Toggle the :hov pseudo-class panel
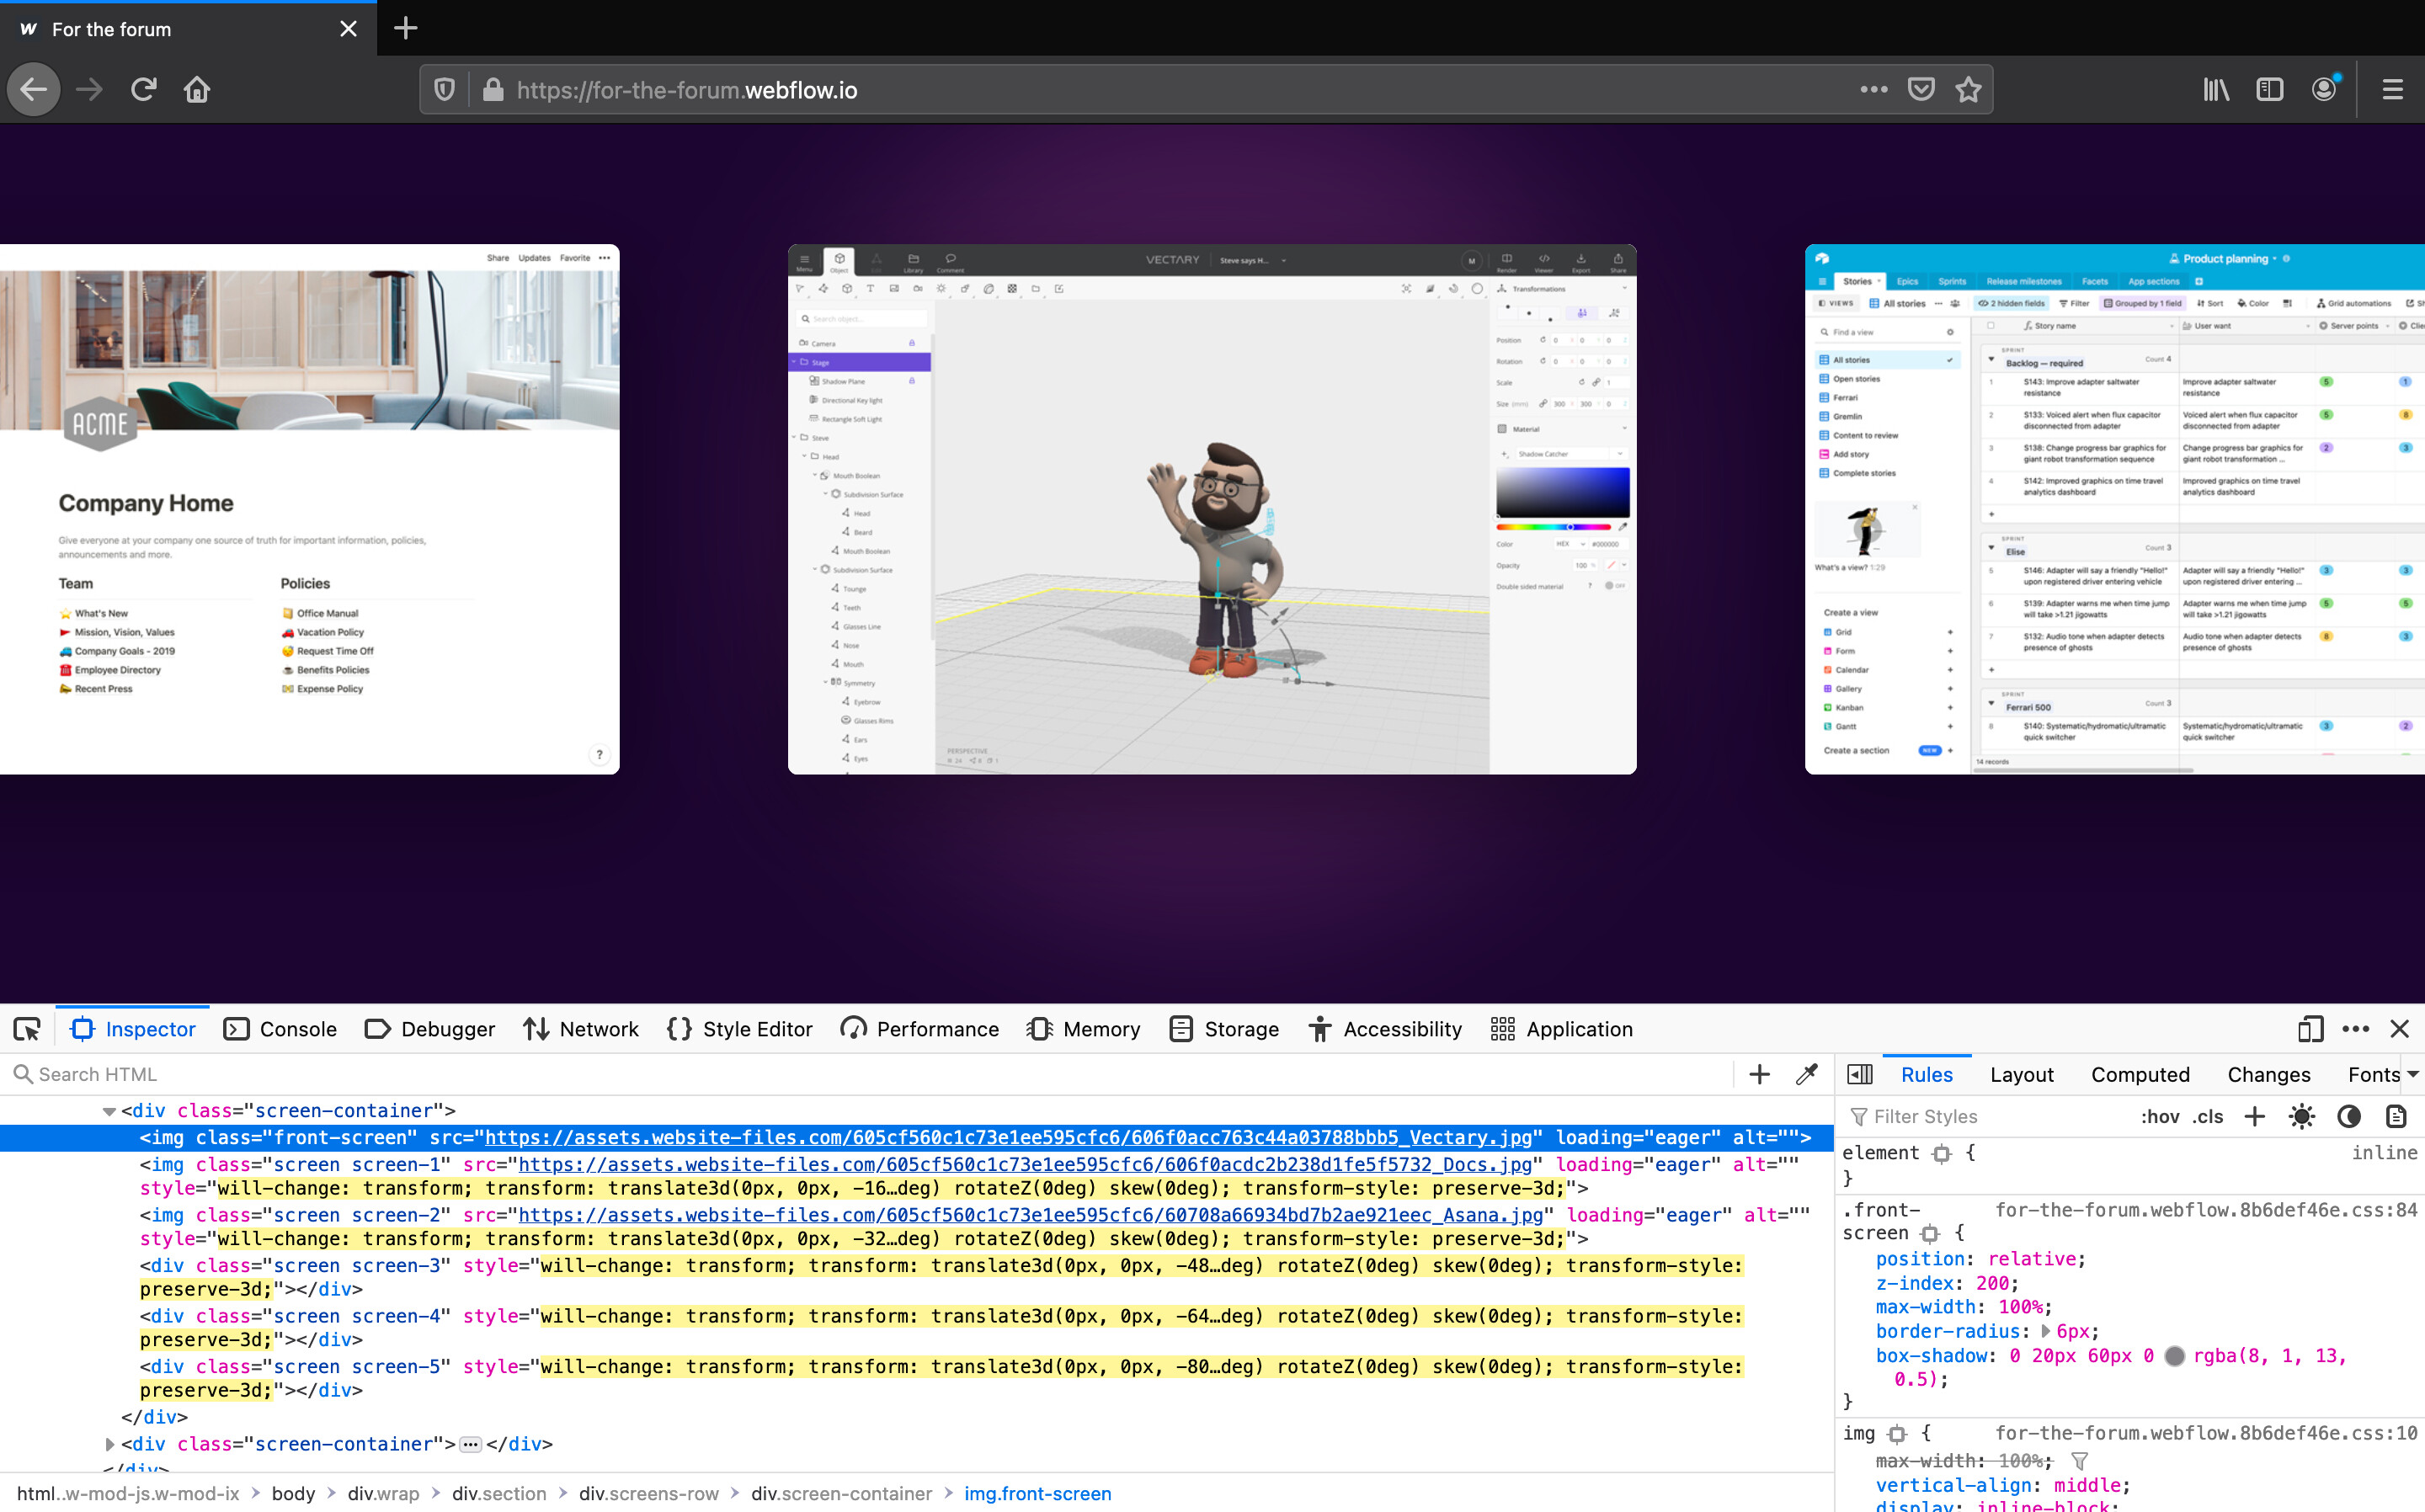Viewport: 2425px width, 1512px height. 2160,1116
